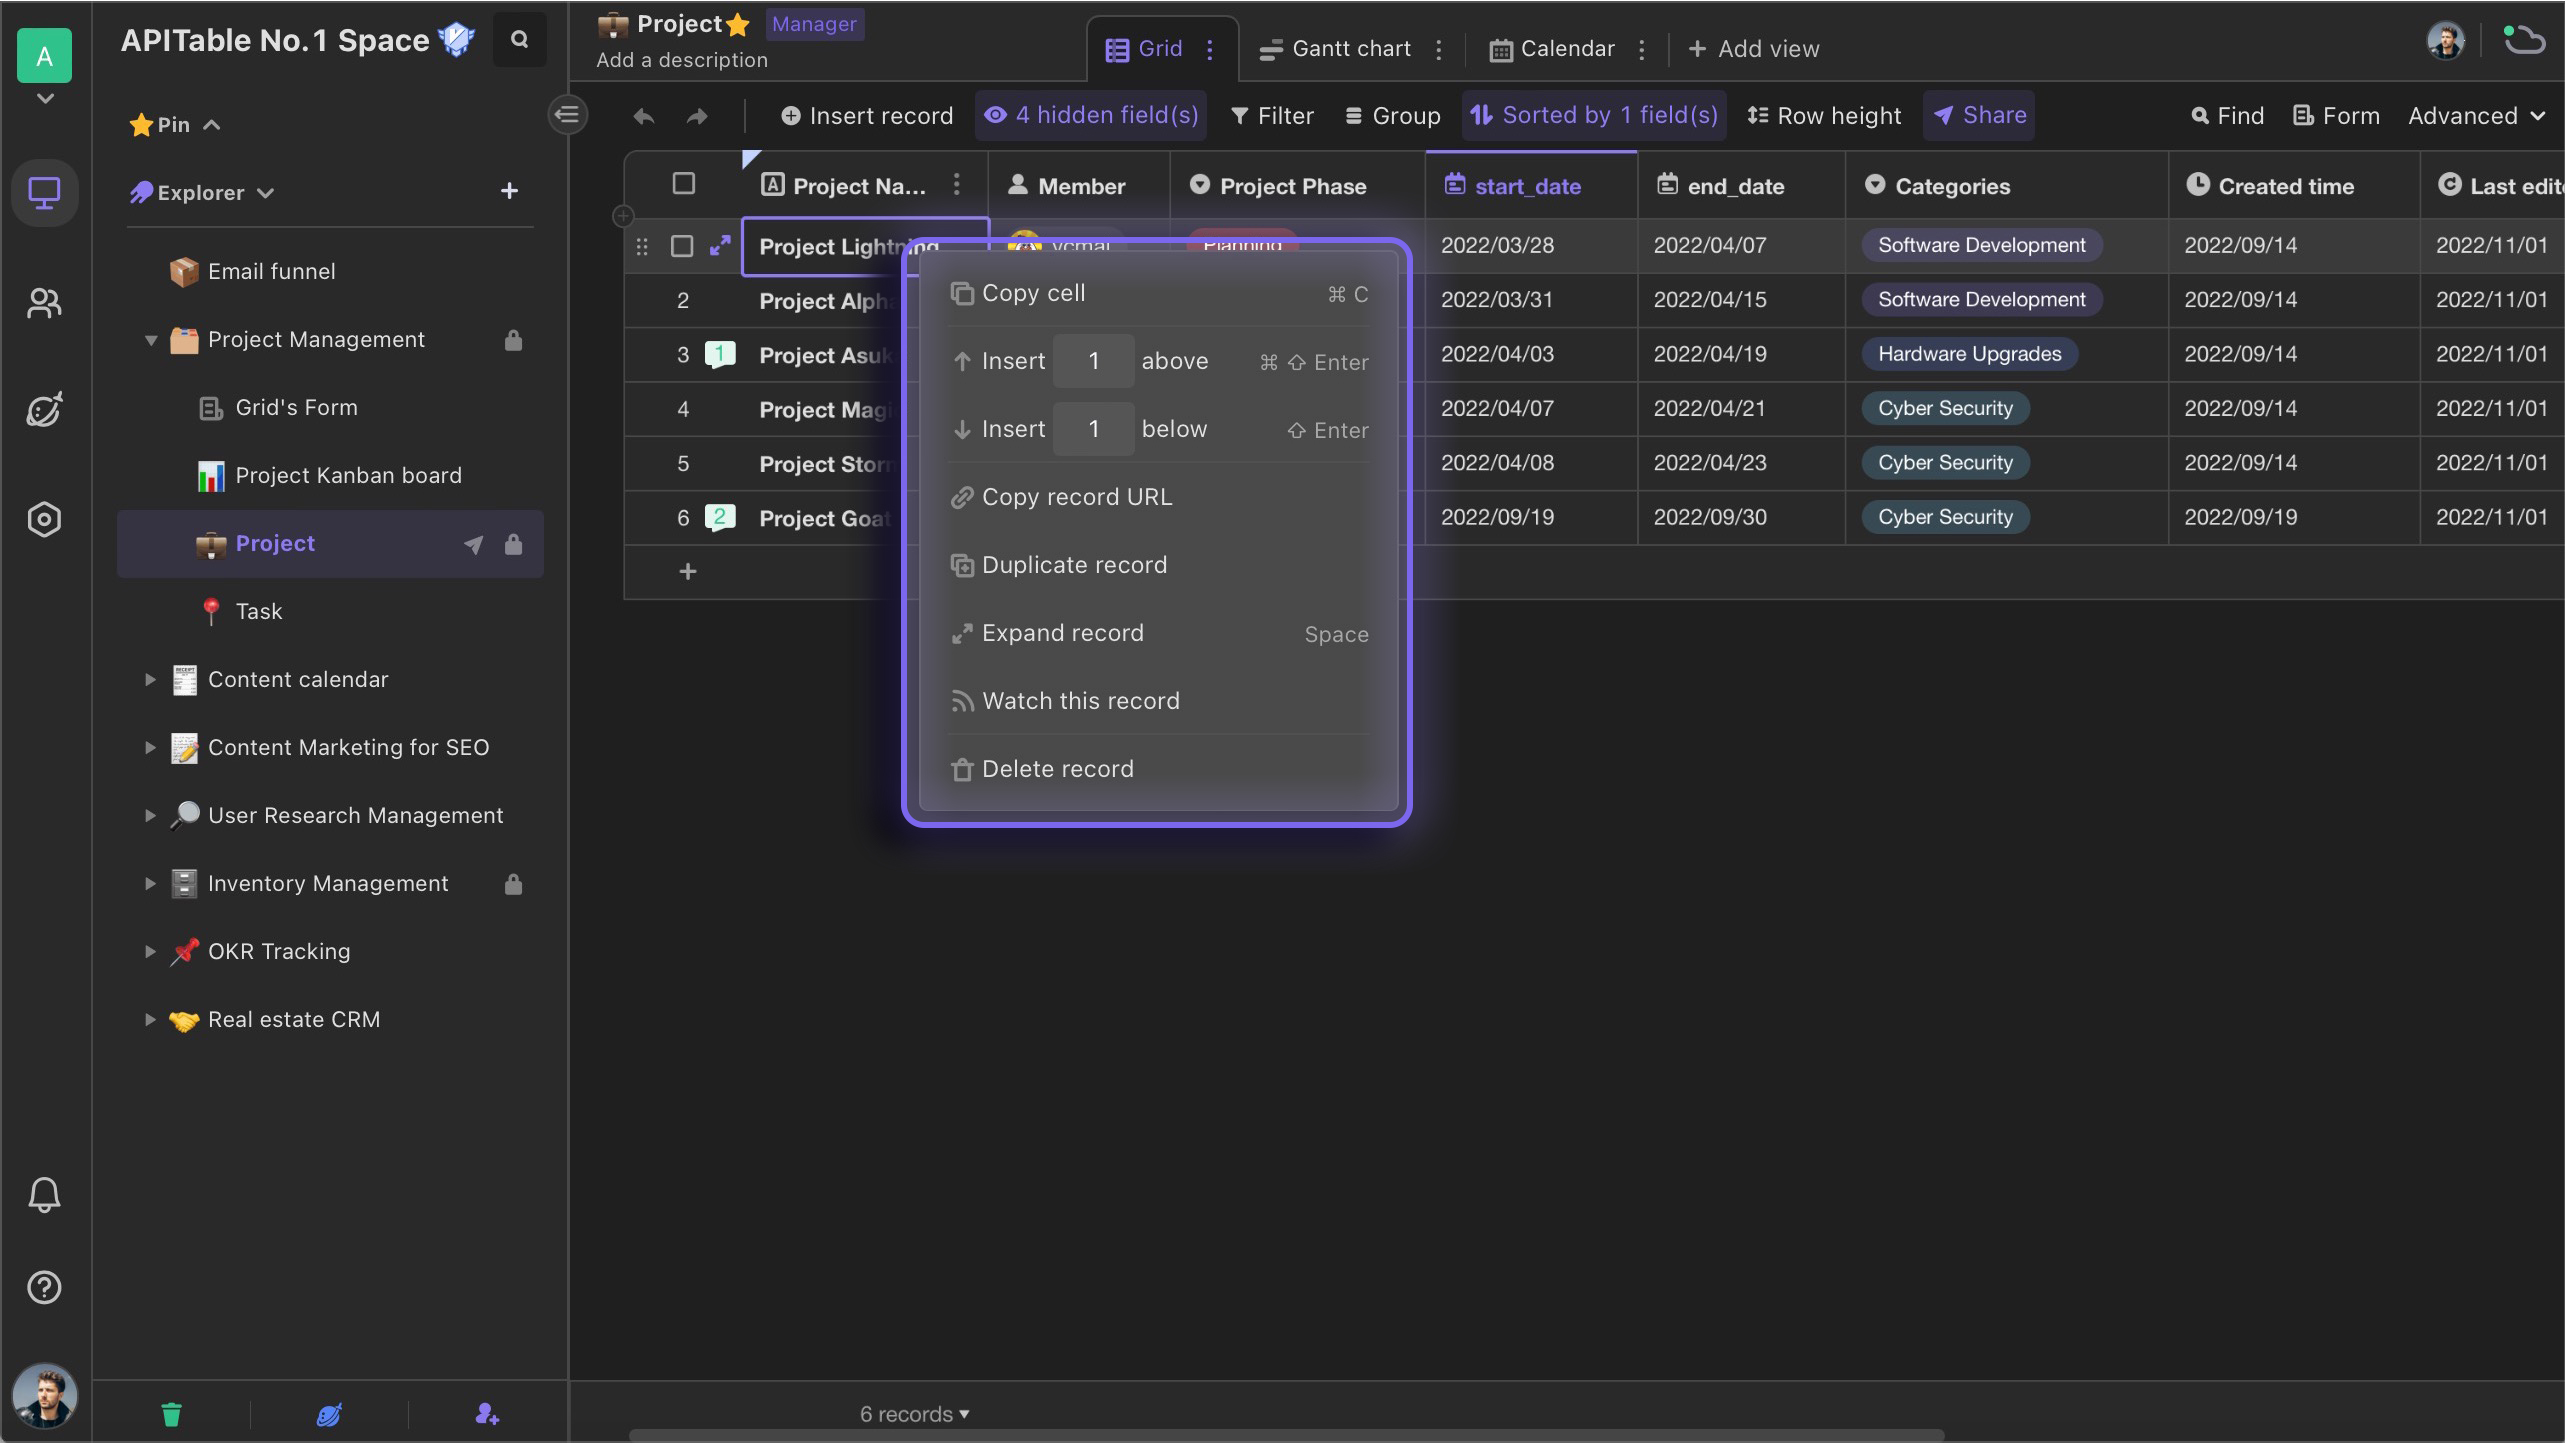Click the invite member icon at sidebar bottom
The image size is (2565, 1443).
coord(487,1413)
